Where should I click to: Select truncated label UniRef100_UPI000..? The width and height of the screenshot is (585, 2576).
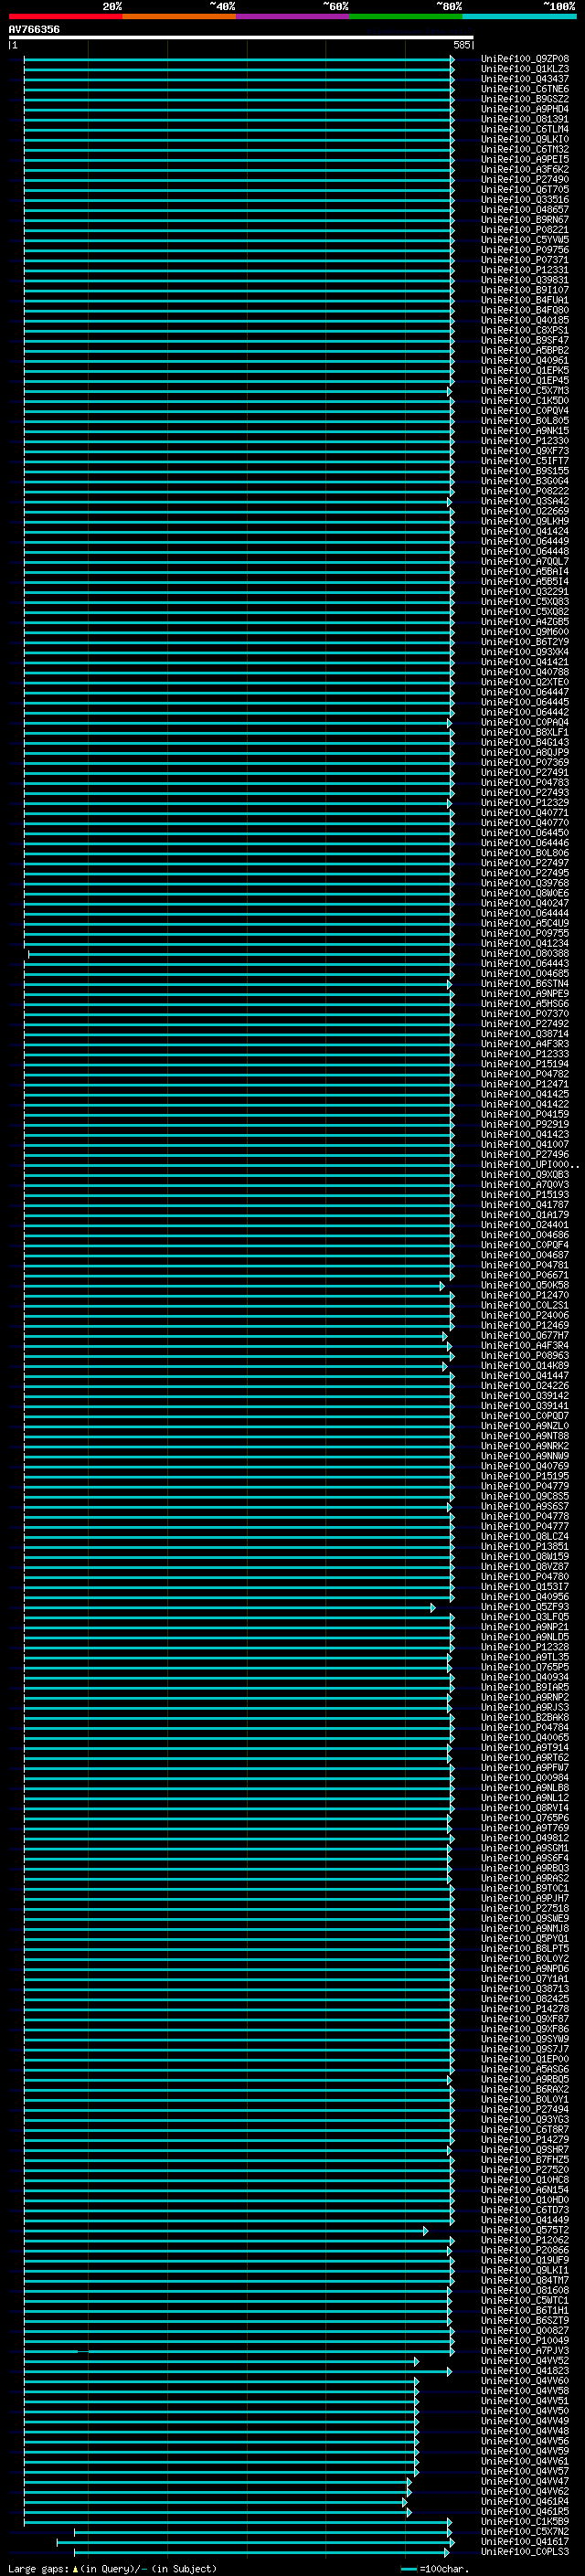tap(530, 1165)
